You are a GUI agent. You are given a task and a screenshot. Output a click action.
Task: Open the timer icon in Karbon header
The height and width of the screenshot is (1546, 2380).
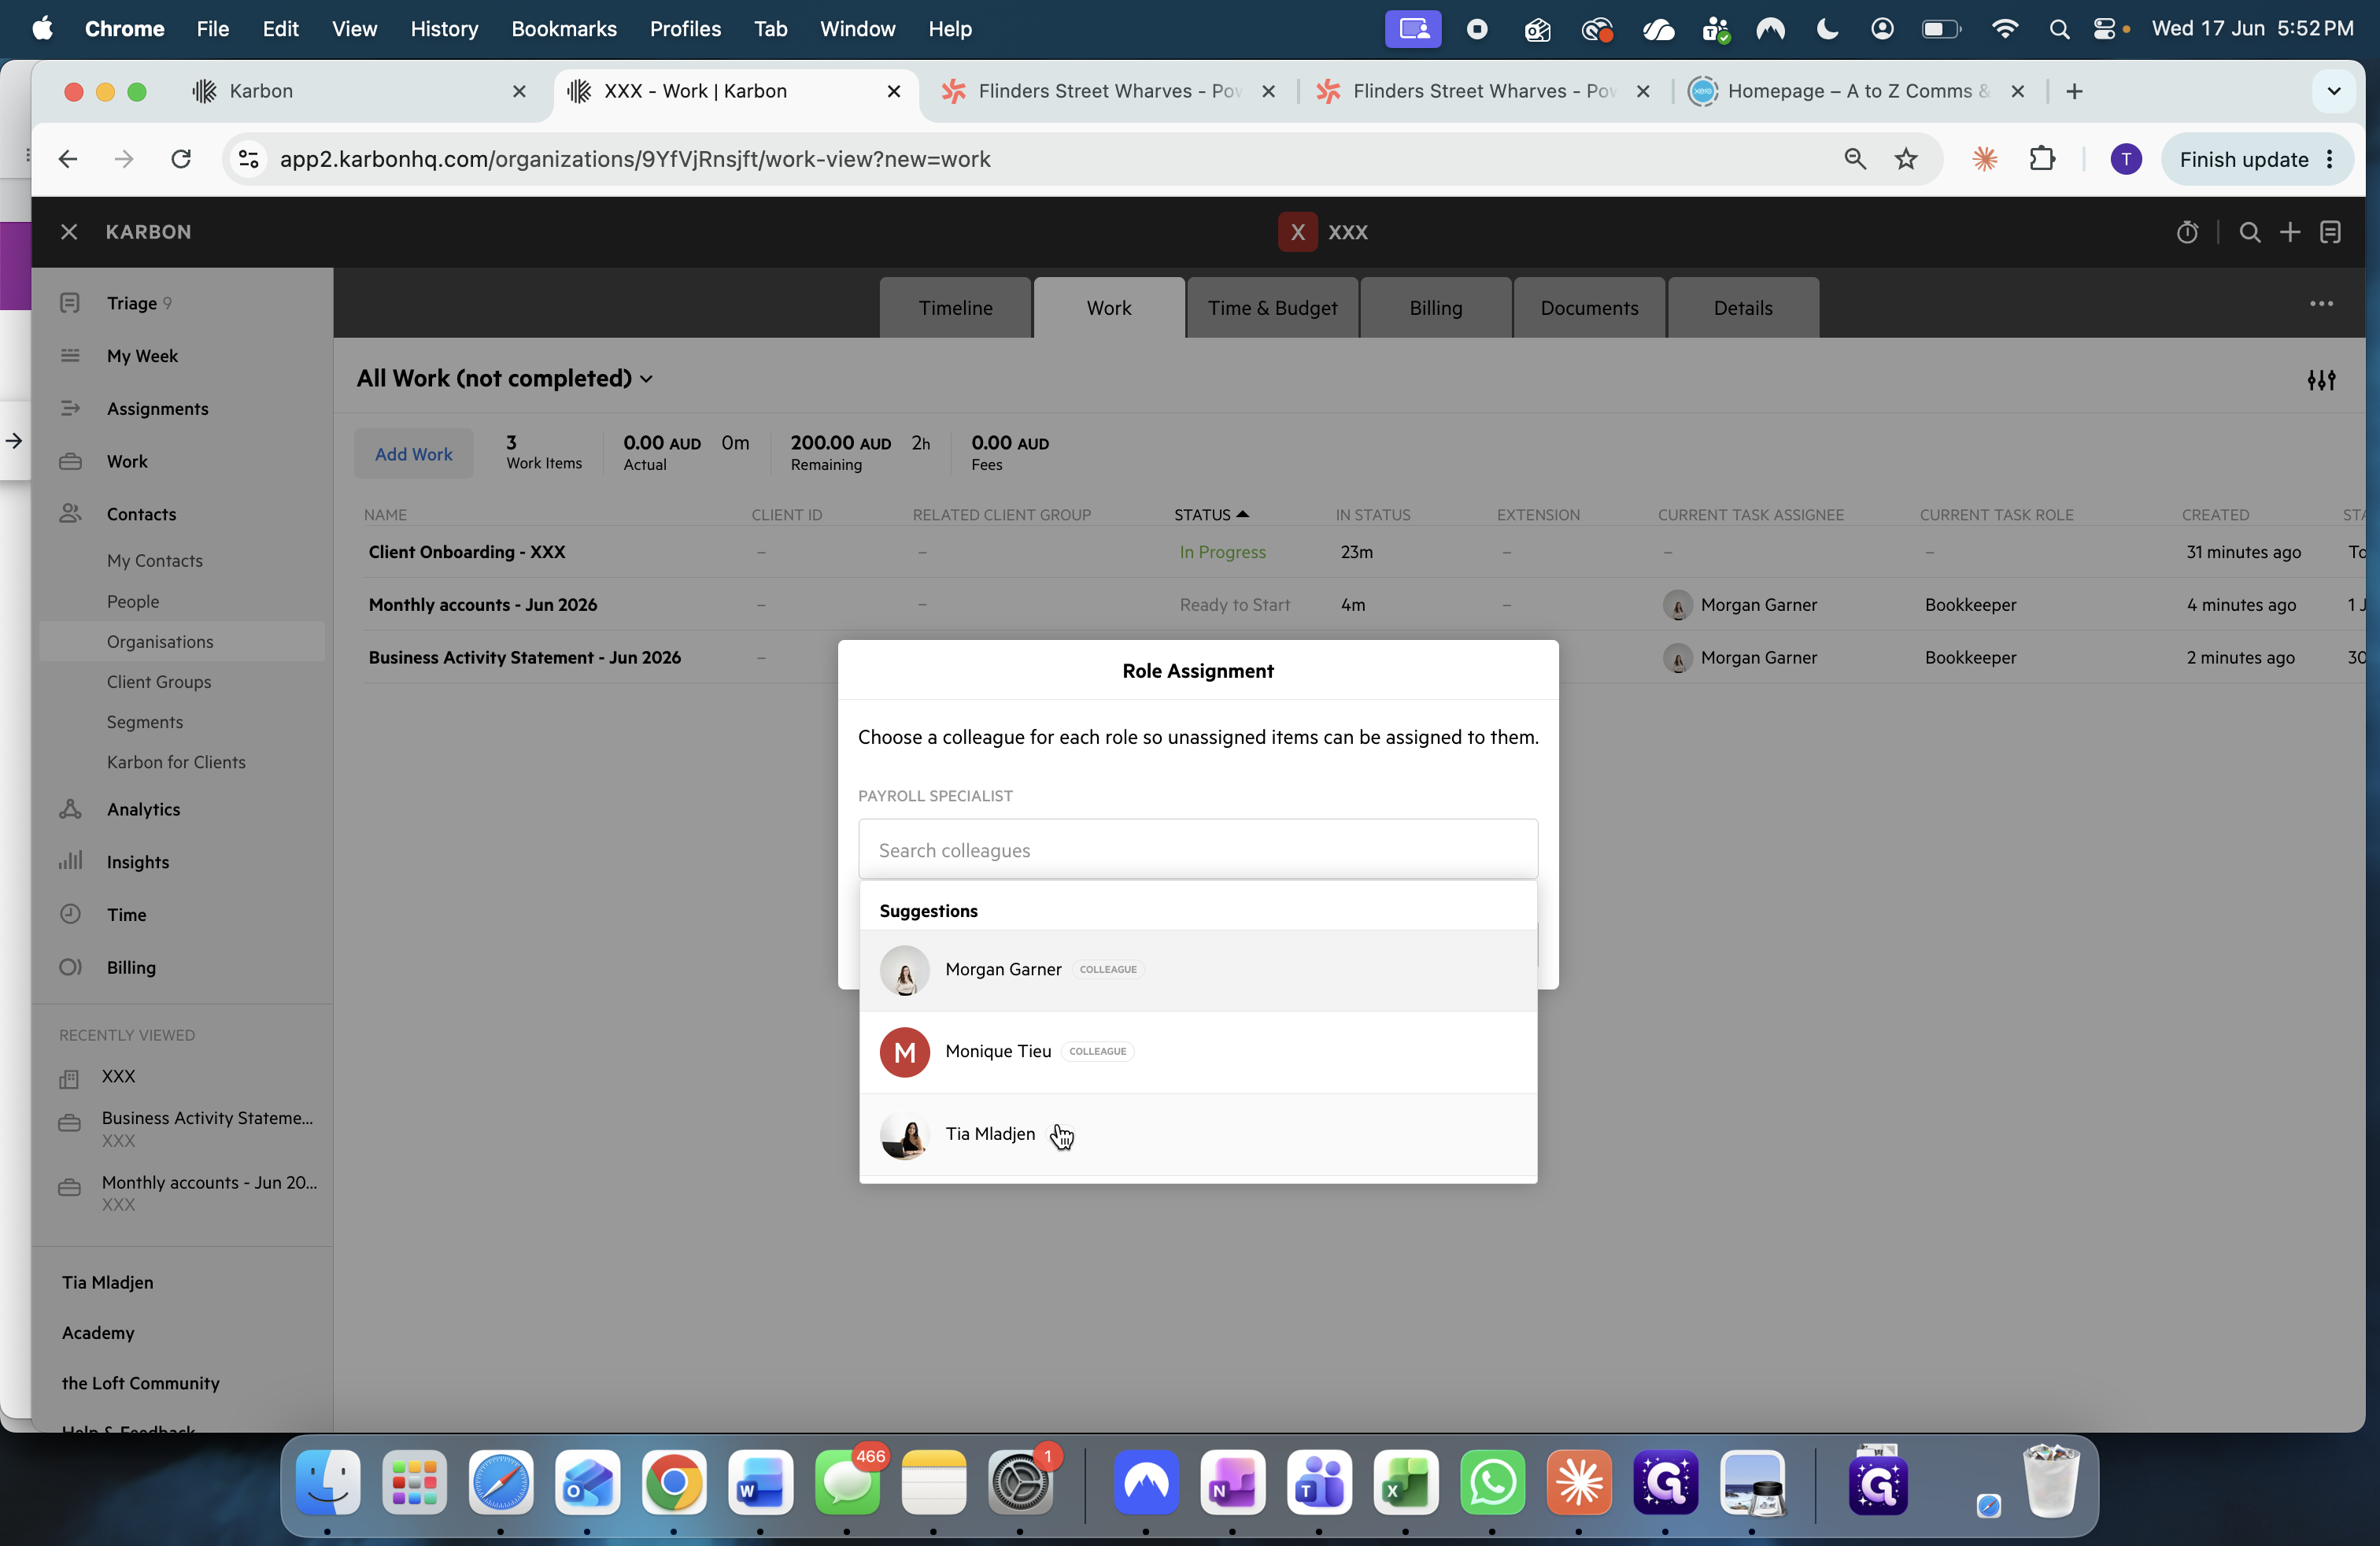click(x=2187, y=232)
